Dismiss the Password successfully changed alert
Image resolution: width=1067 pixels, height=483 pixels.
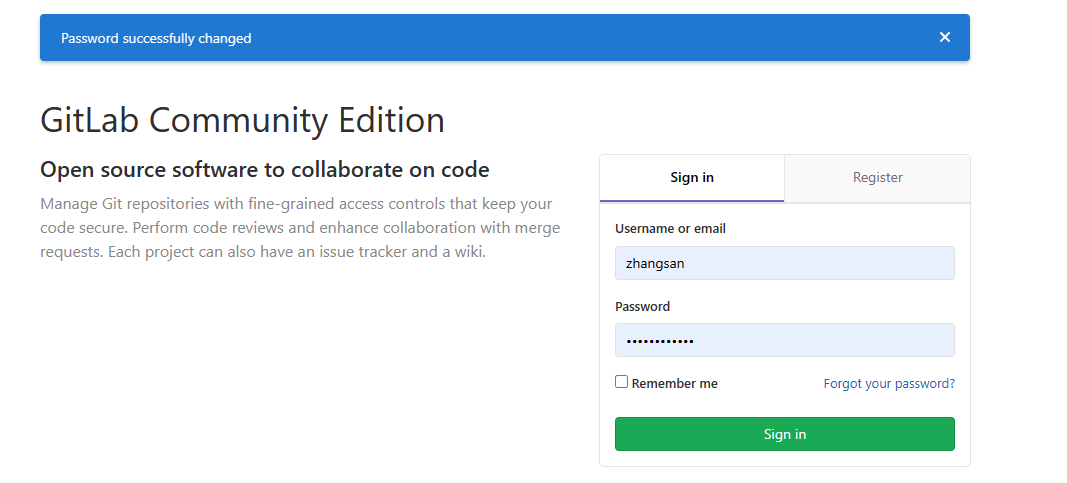click(945, 37)
